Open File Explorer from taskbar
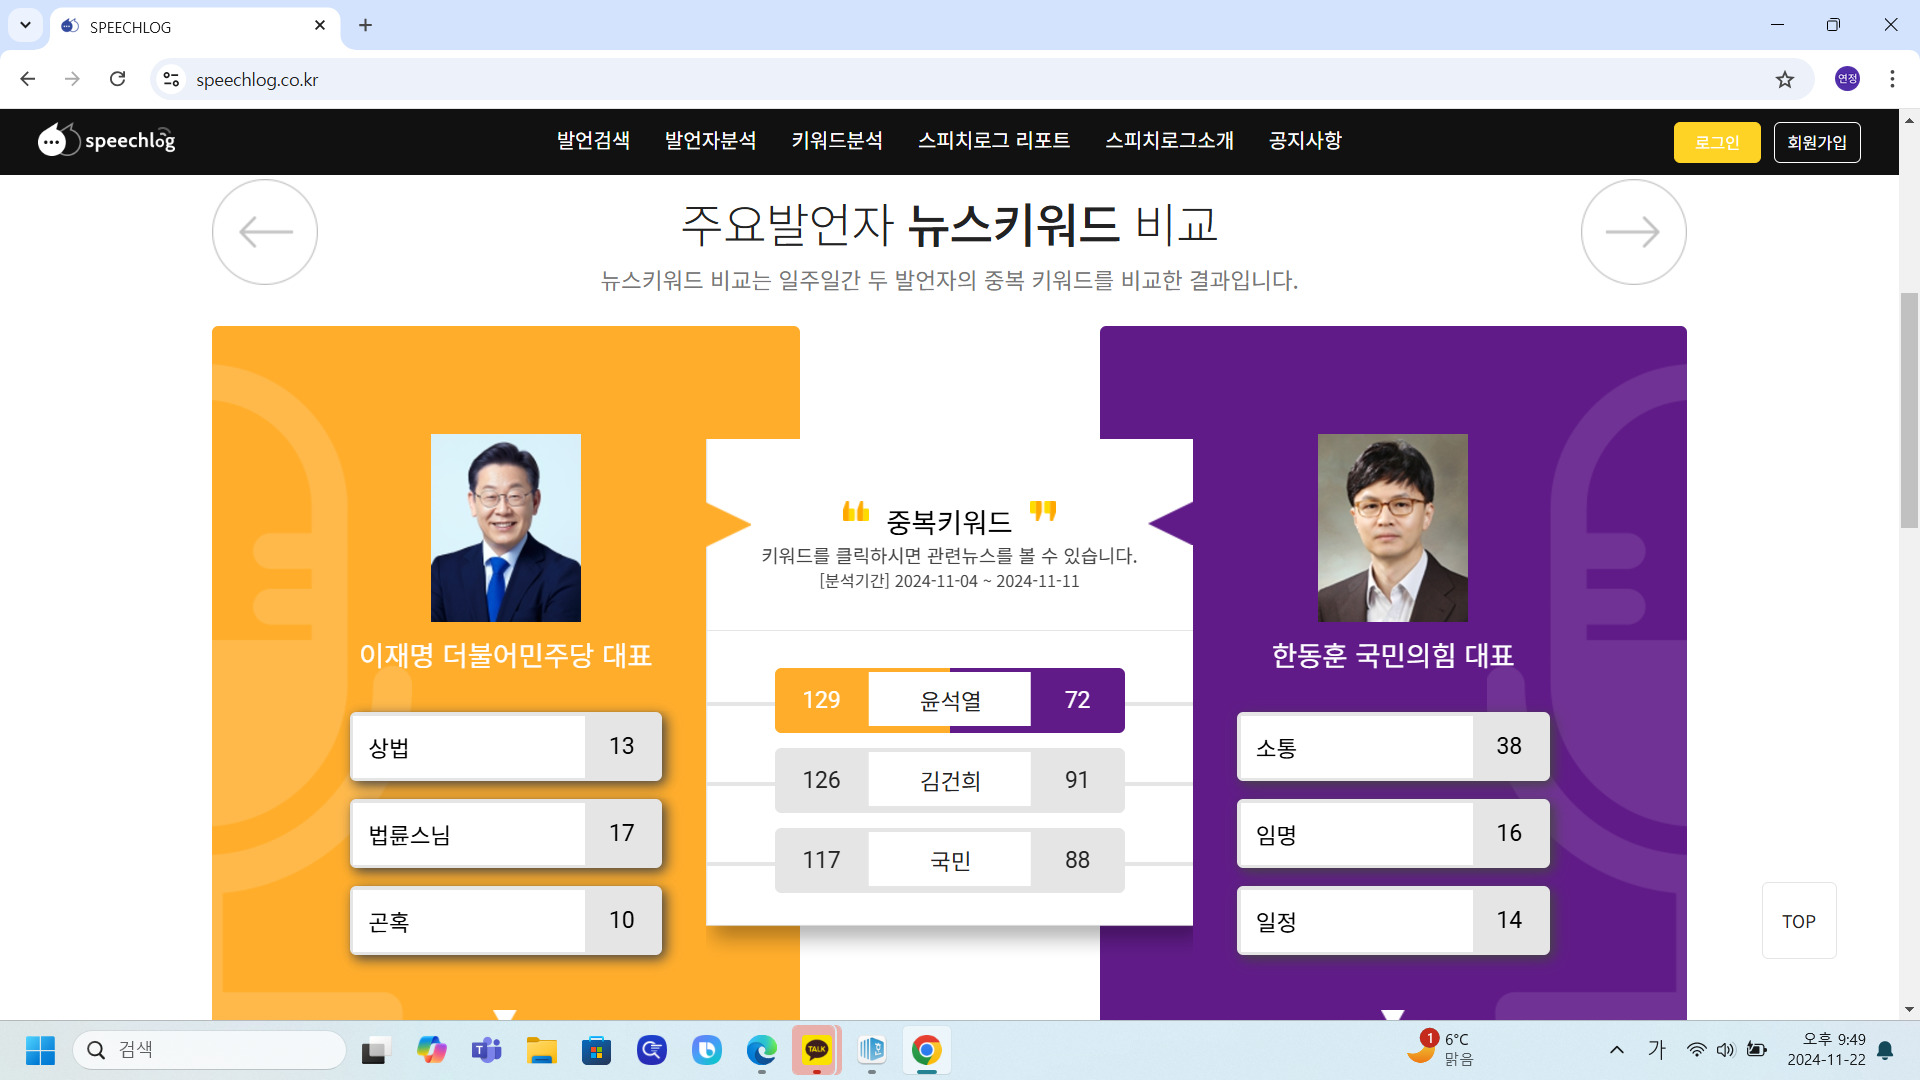Viewport: 1920px width, 1080px height. pos(542,1050)
